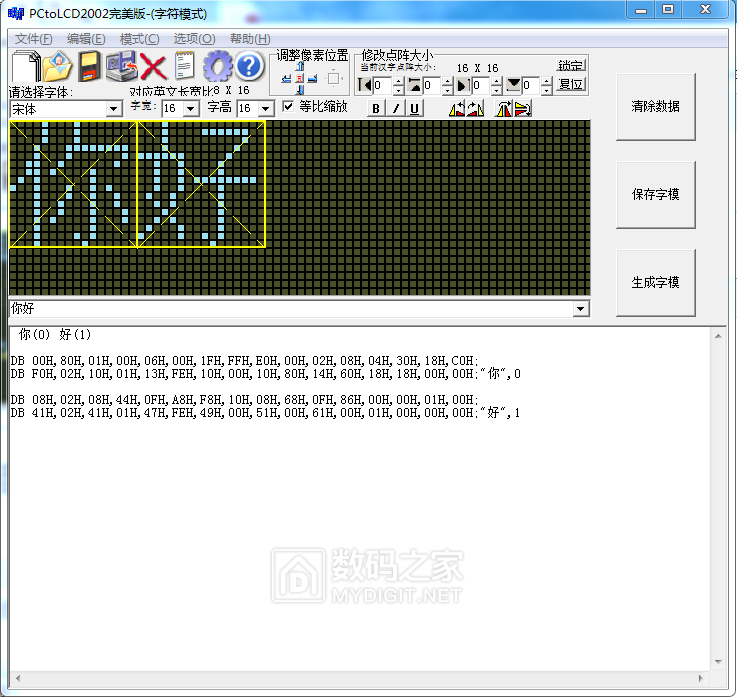Open the 模式(C) menu
Viewport: 737px width, 697px height.
140,39
